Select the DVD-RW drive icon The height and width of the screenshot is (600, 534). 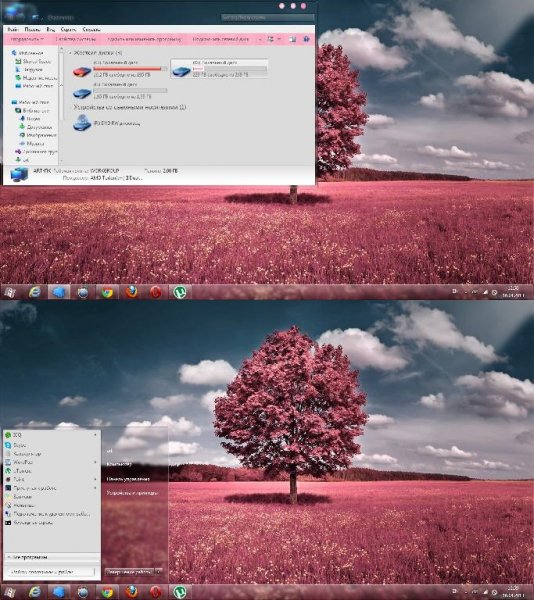pos(82,123)
